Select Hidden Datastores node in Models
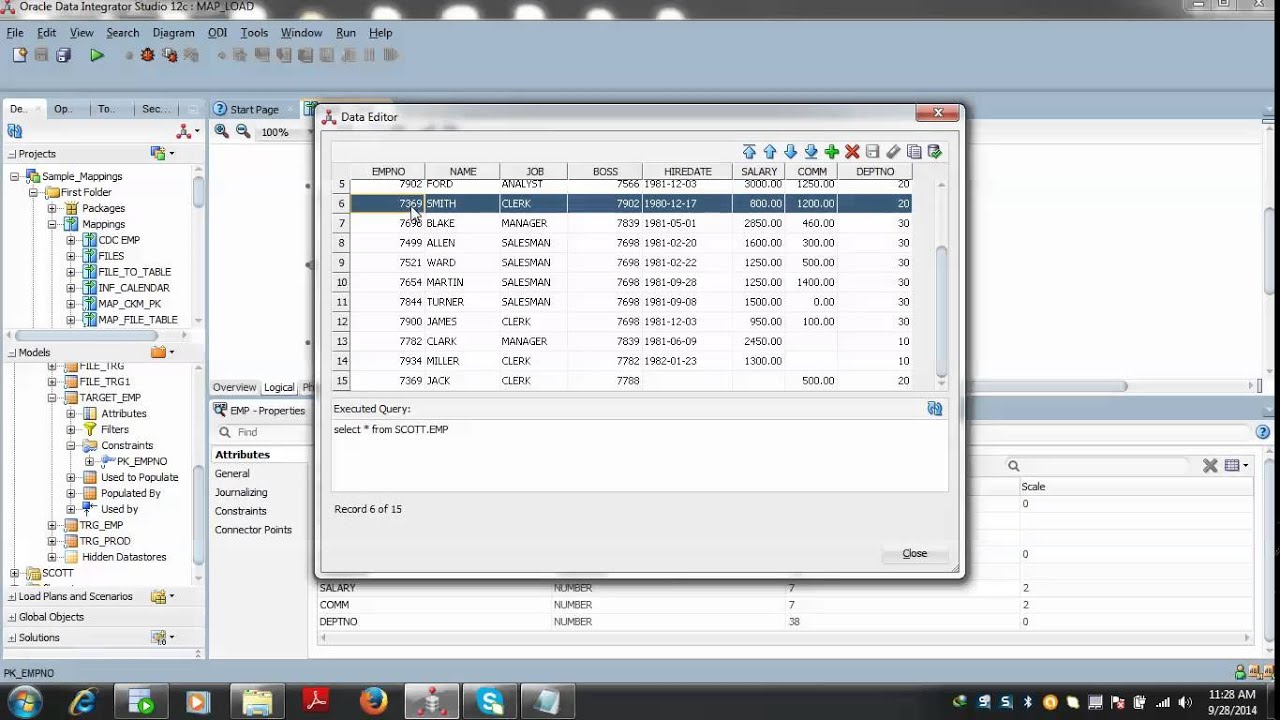Screen dimensions: 1280x720 pyautogui.click(x=124, y=557)
